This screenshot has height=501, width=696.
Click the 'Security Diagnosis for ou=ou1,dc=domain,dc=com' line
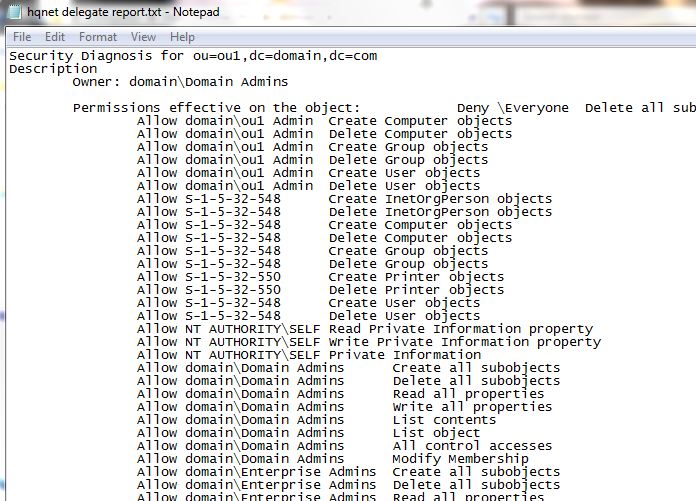click(193, 56)
